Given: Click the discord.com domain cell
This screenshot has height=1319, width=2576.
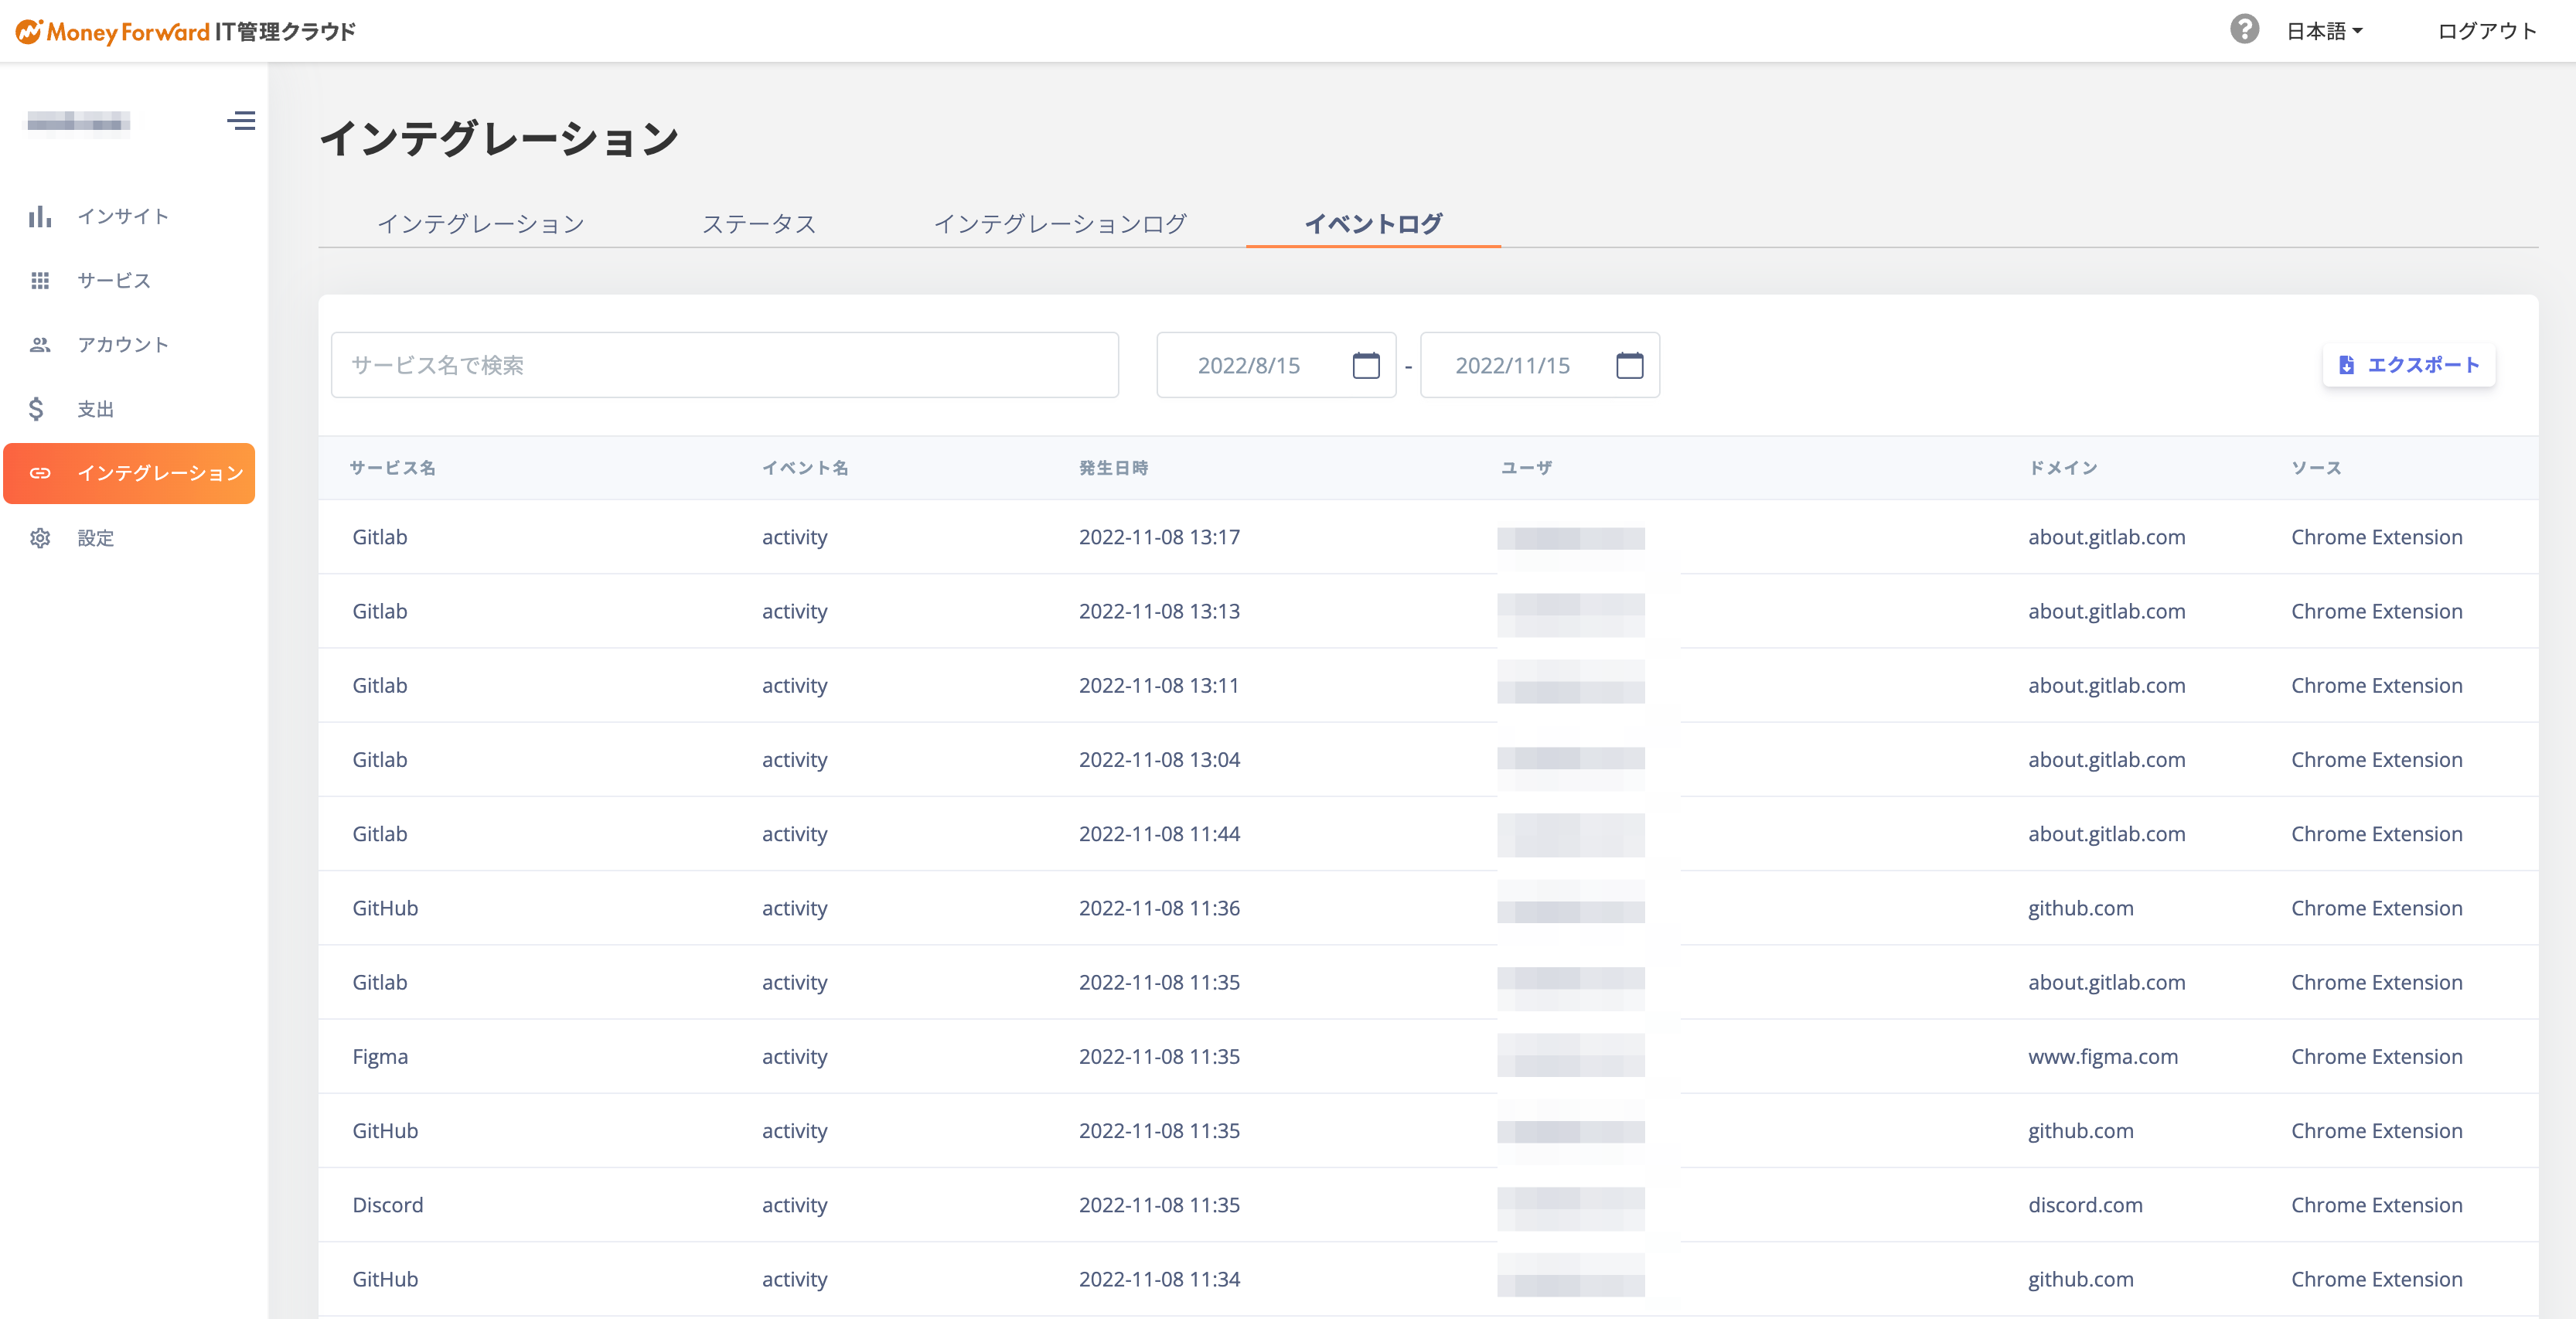Looking at the screenshot, I should click(x=2085, y=1205).
